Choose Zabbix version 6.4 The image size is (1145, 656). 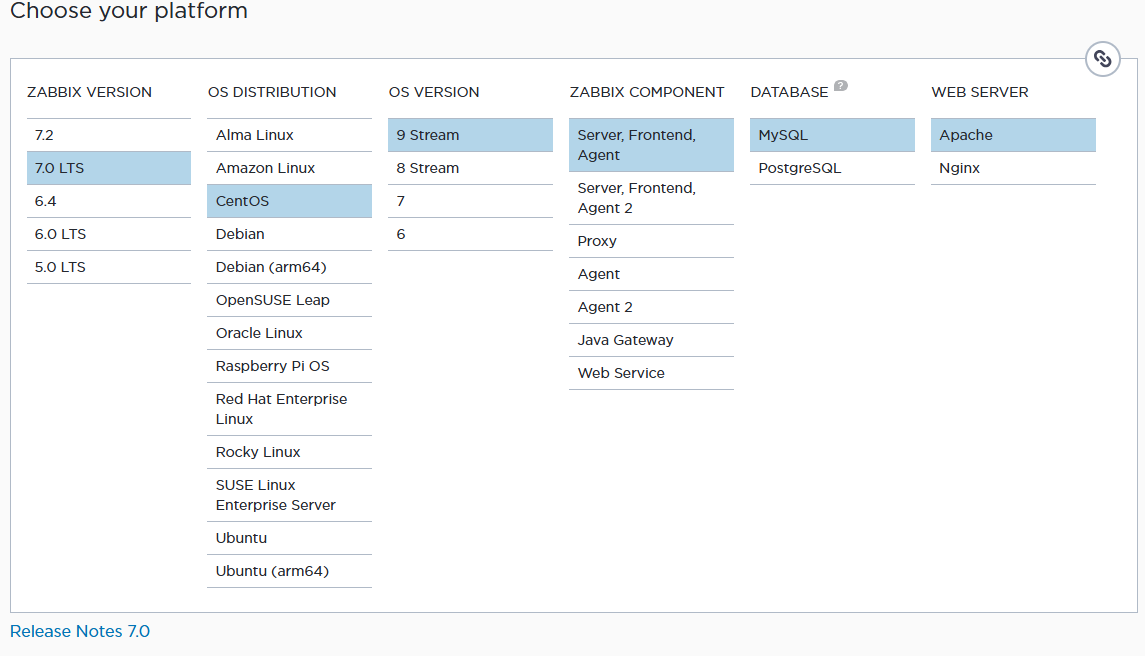108,201
